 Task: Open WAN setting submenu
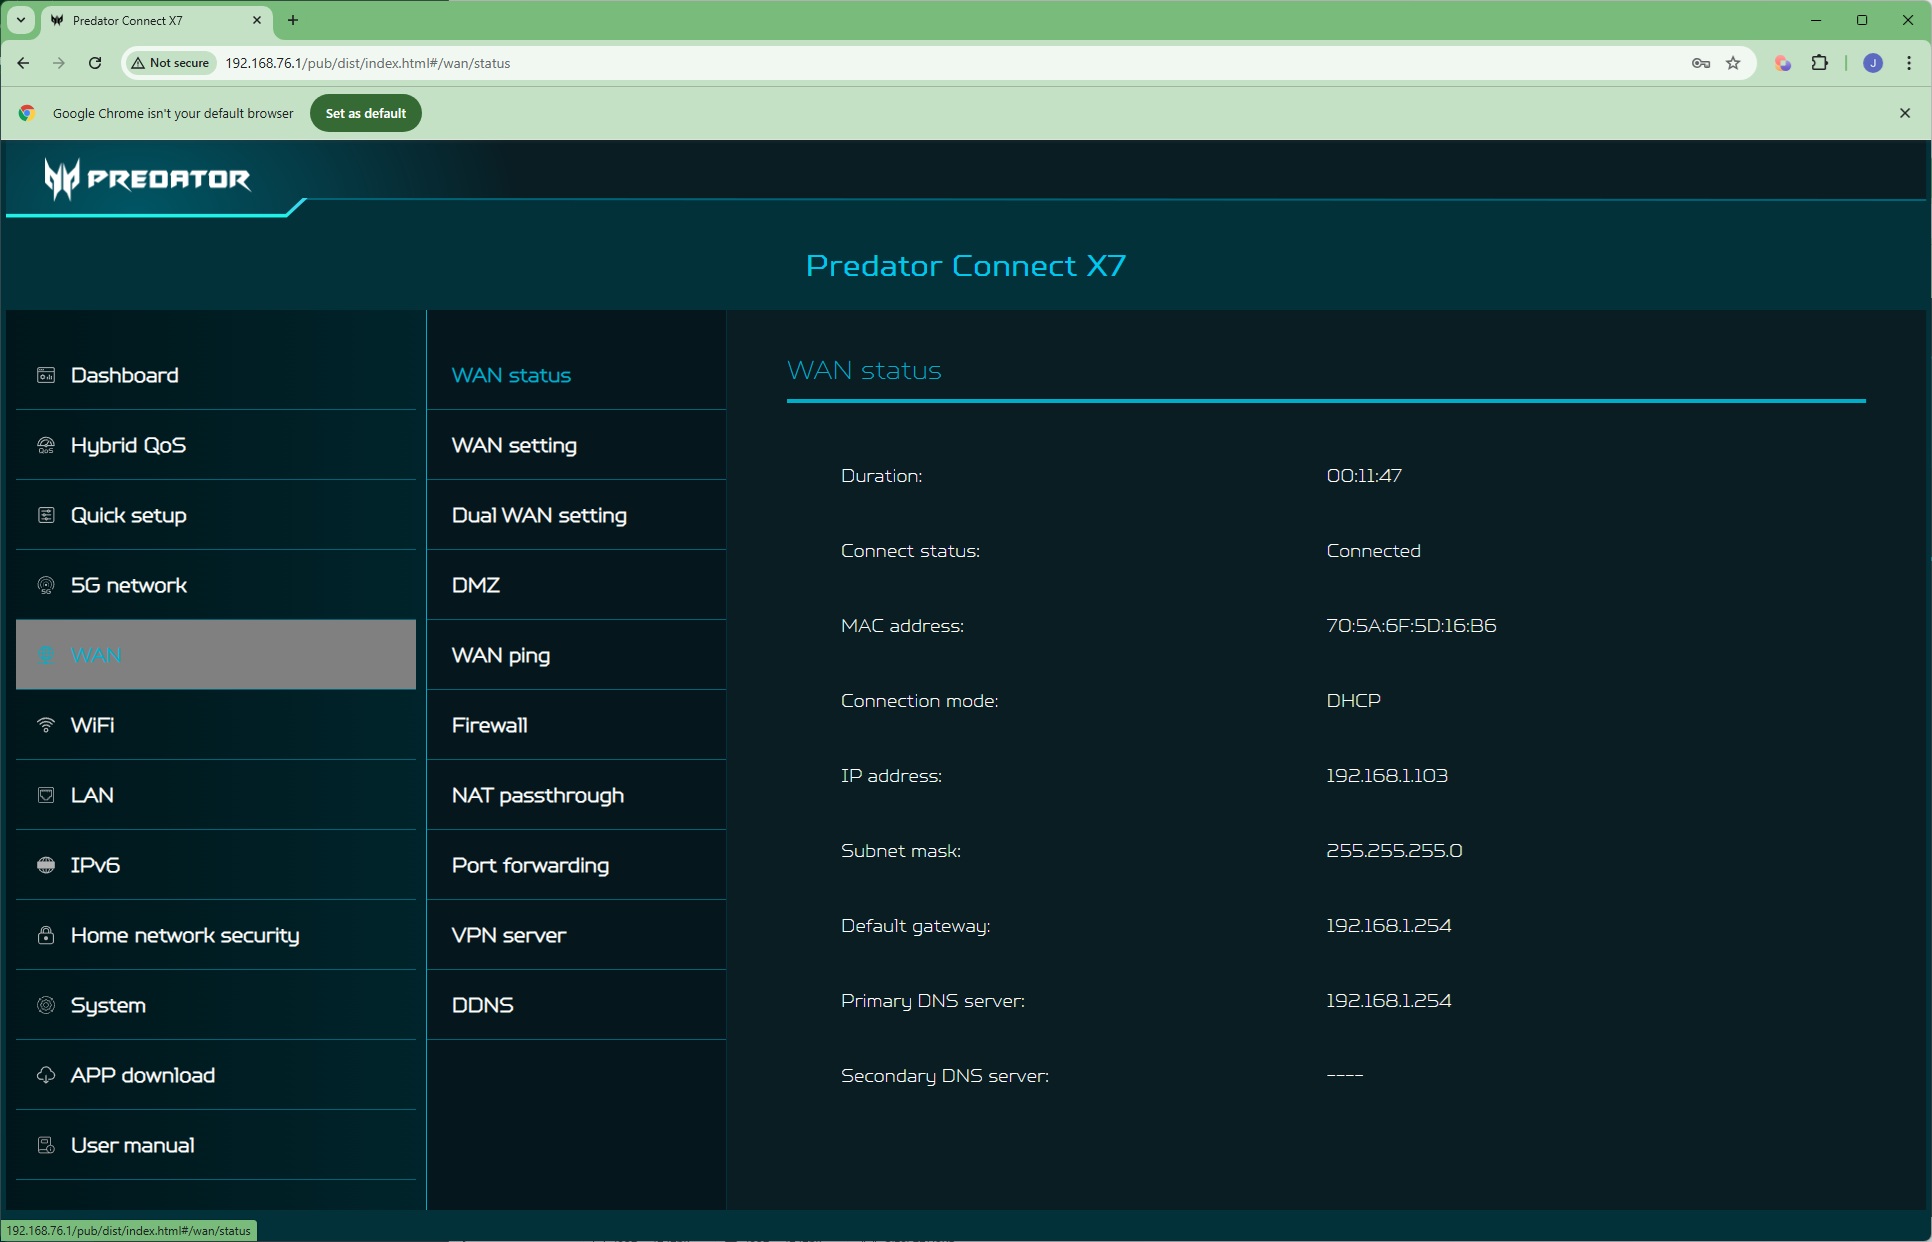coord(514,445)
